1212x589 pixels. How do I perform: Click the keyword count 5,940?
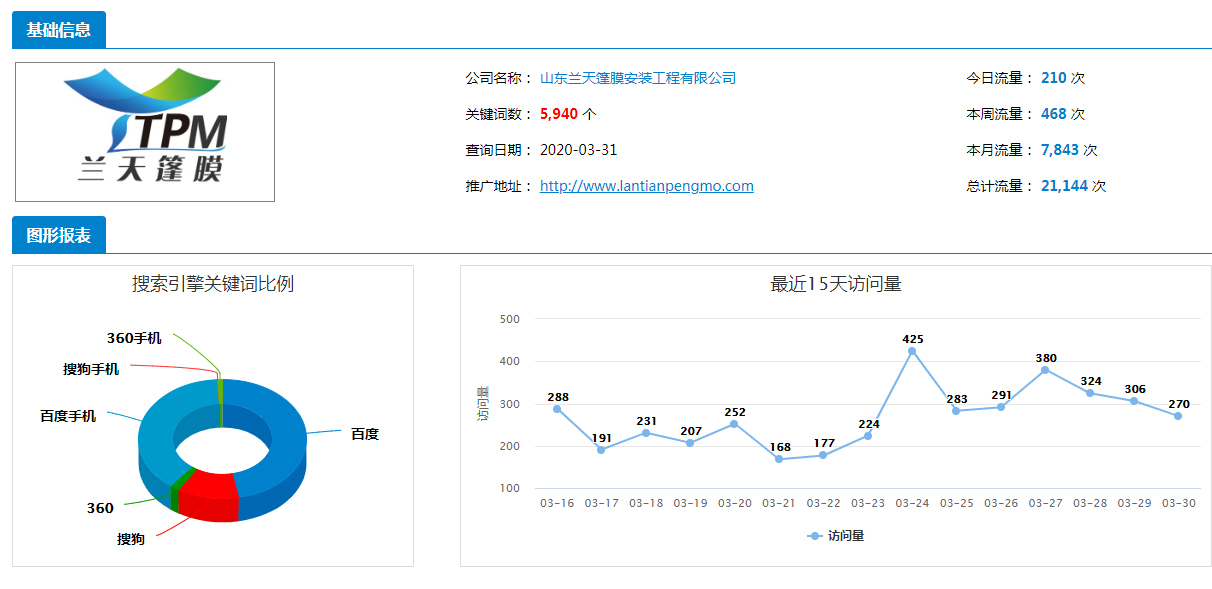click(559, 114)
